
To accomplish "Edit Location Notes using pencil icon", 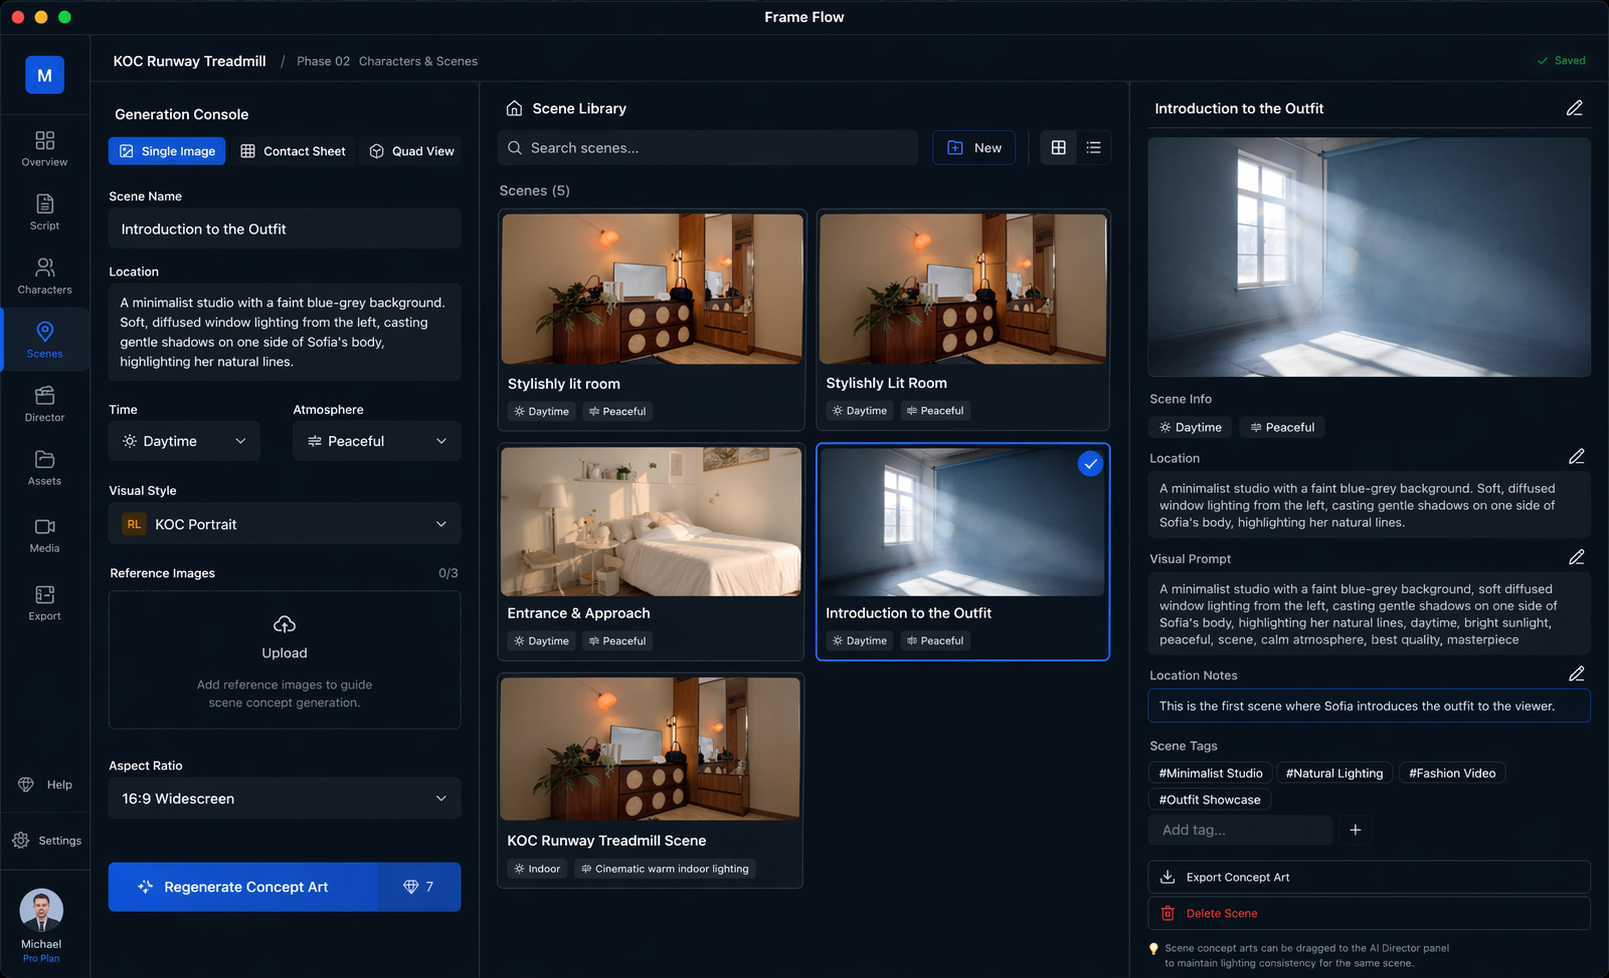I will [x=1576, y=675].
